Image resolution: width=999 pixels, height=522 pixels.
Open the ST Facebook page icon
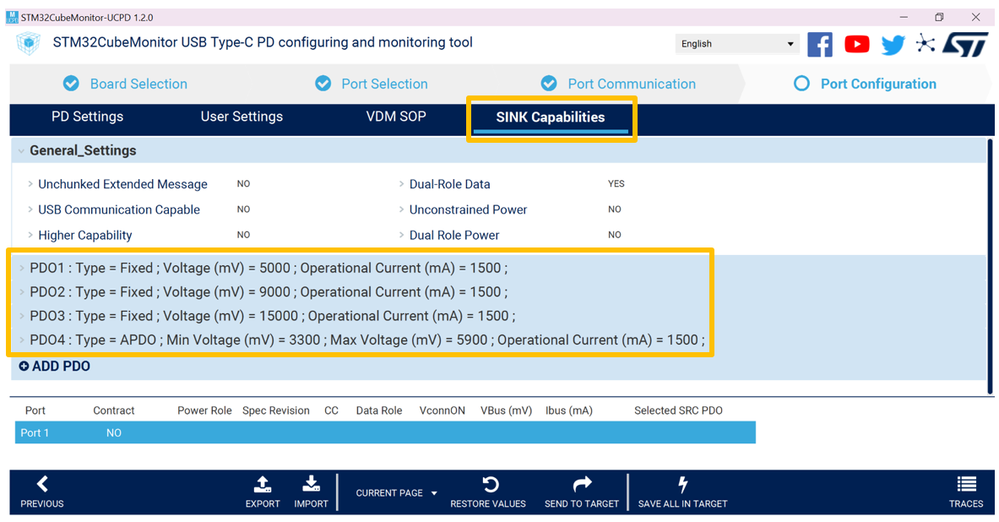[x=820, y=44]
